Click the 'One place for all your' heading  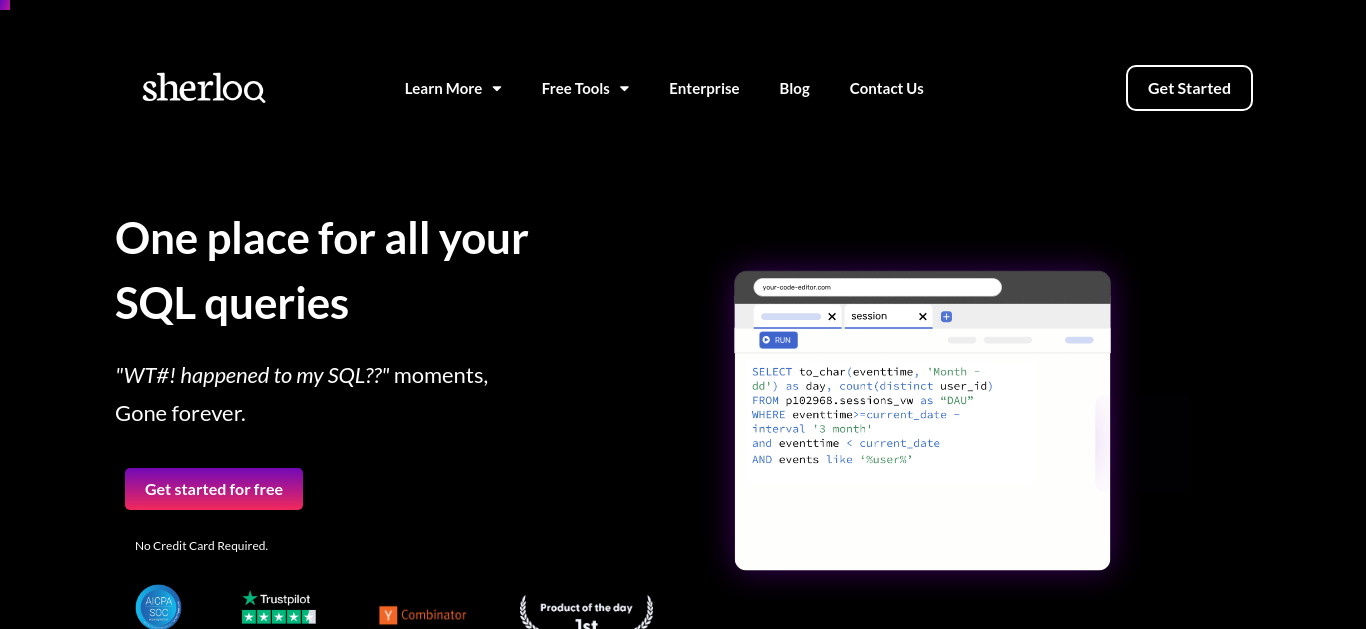322,238
